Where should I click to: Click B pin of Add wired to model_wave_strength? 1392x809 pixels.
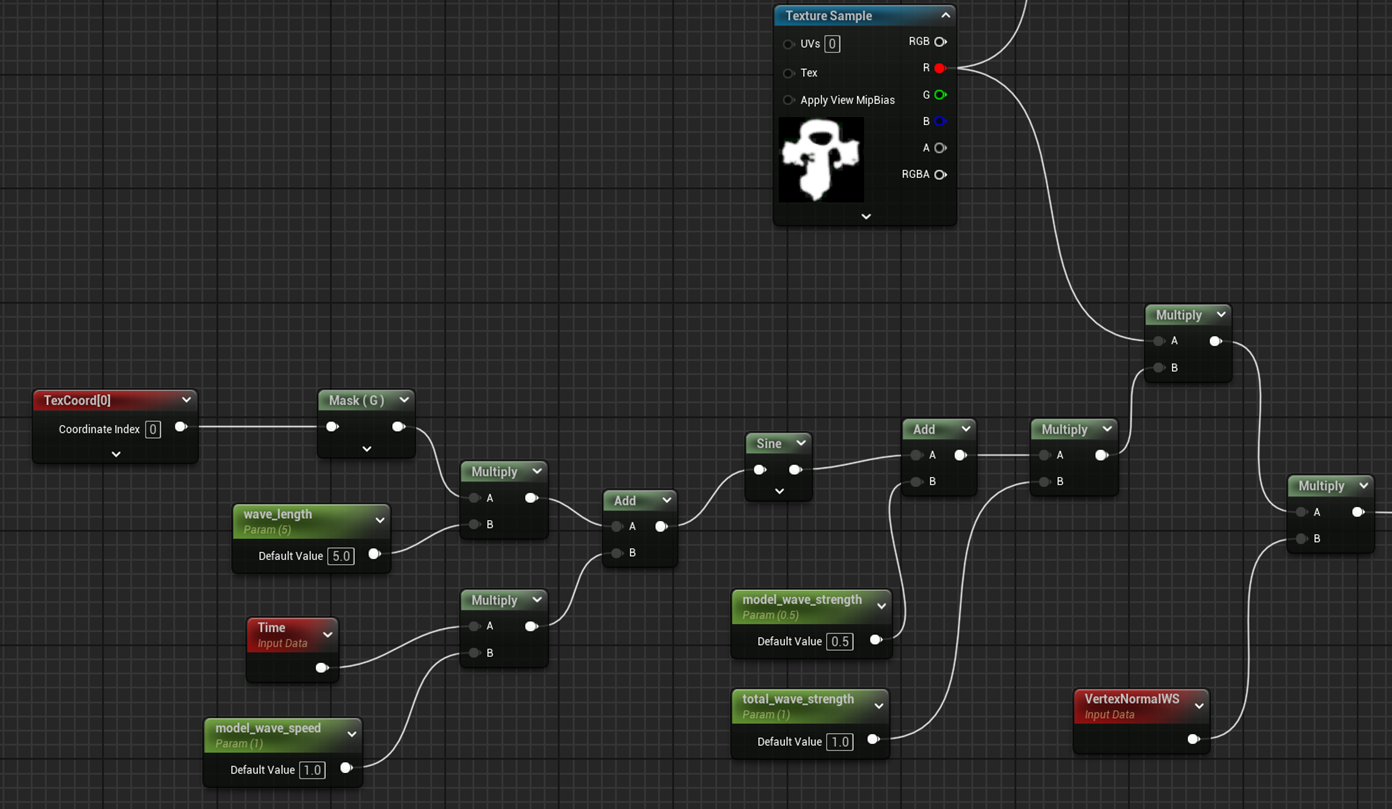click(x=916, y=482)
